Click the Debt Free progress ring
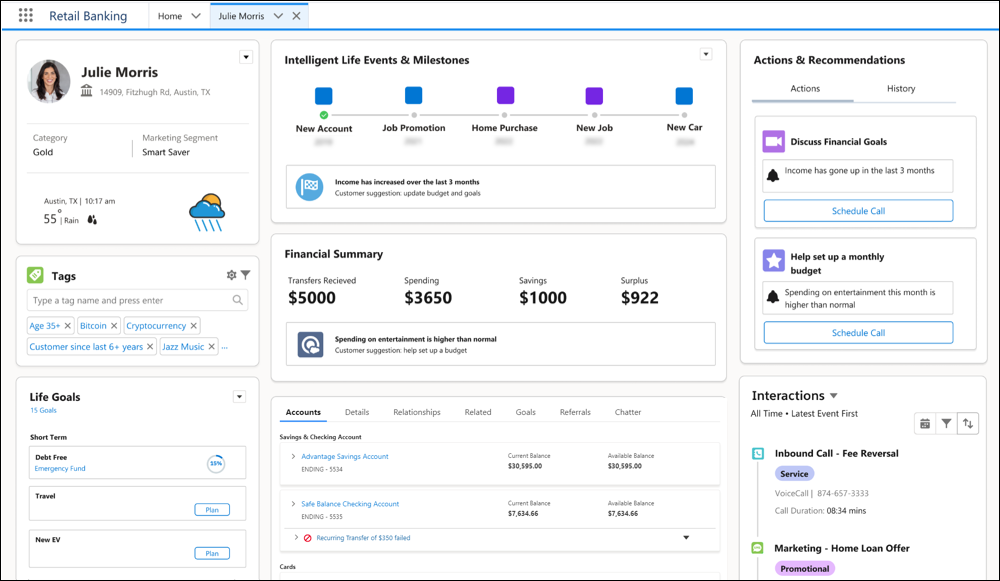This screenshot has height=581, width=1000. click(216, 463)
